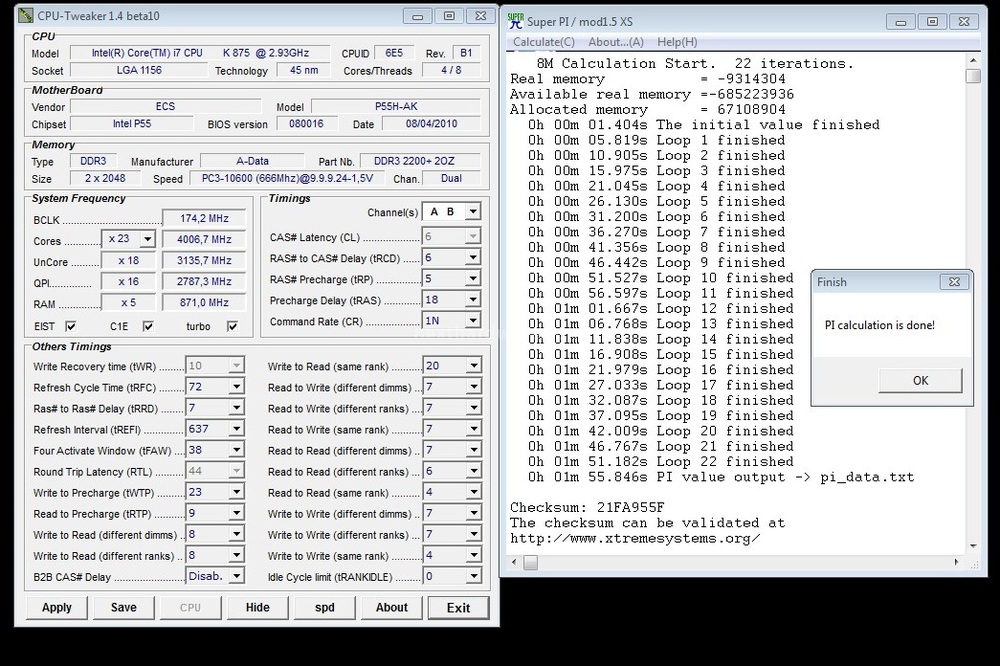Click OK in the Finish dialog
Screen dimensions: 1000x666
tap(920, 380)
